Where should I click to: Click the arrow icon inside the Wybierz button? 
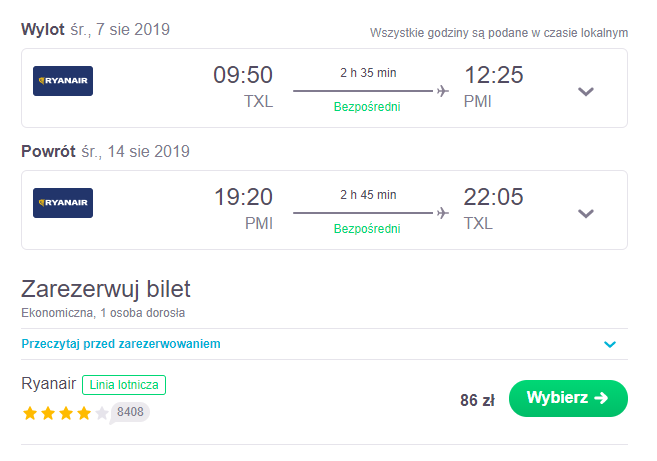601,398
